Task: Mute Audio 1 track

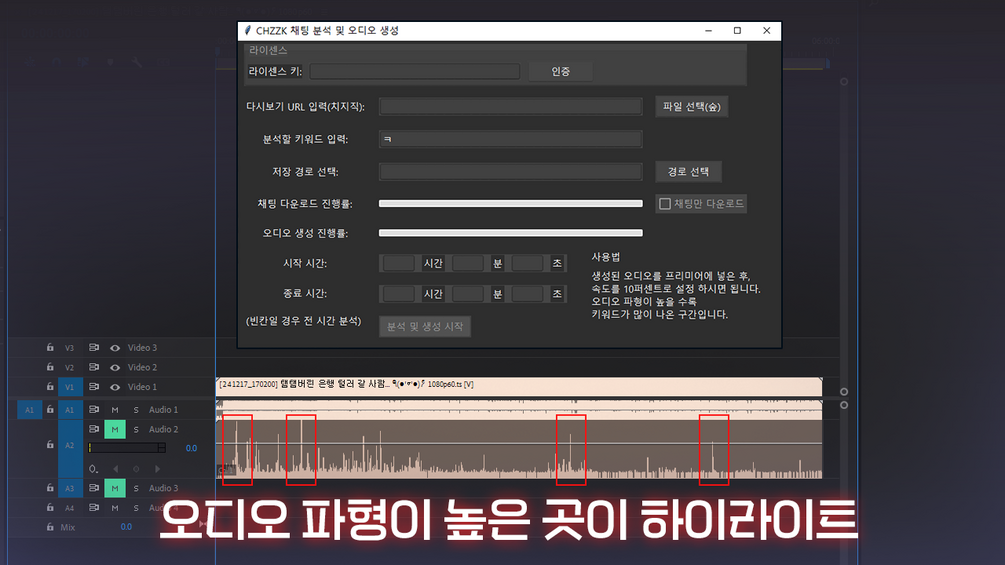Action: pos(115,410)
